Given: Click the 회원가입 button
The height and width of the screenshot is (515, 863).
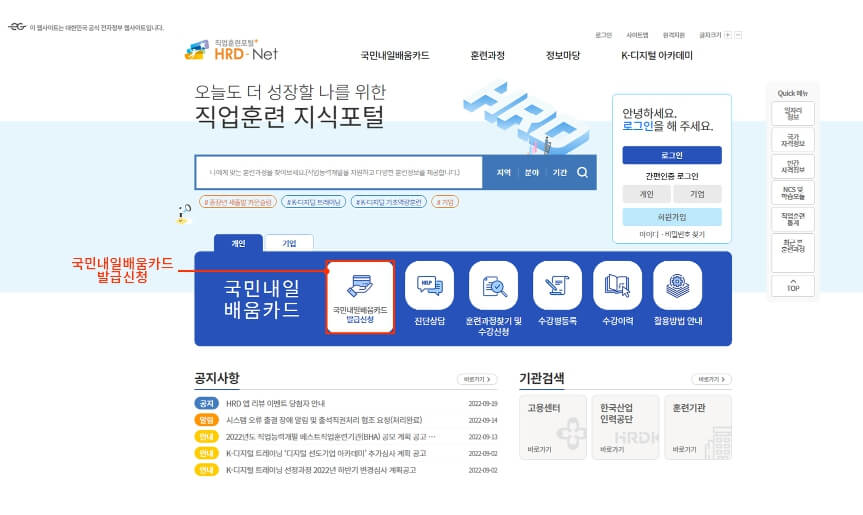Looking at the screenshot, I should (x=671, y=217).
